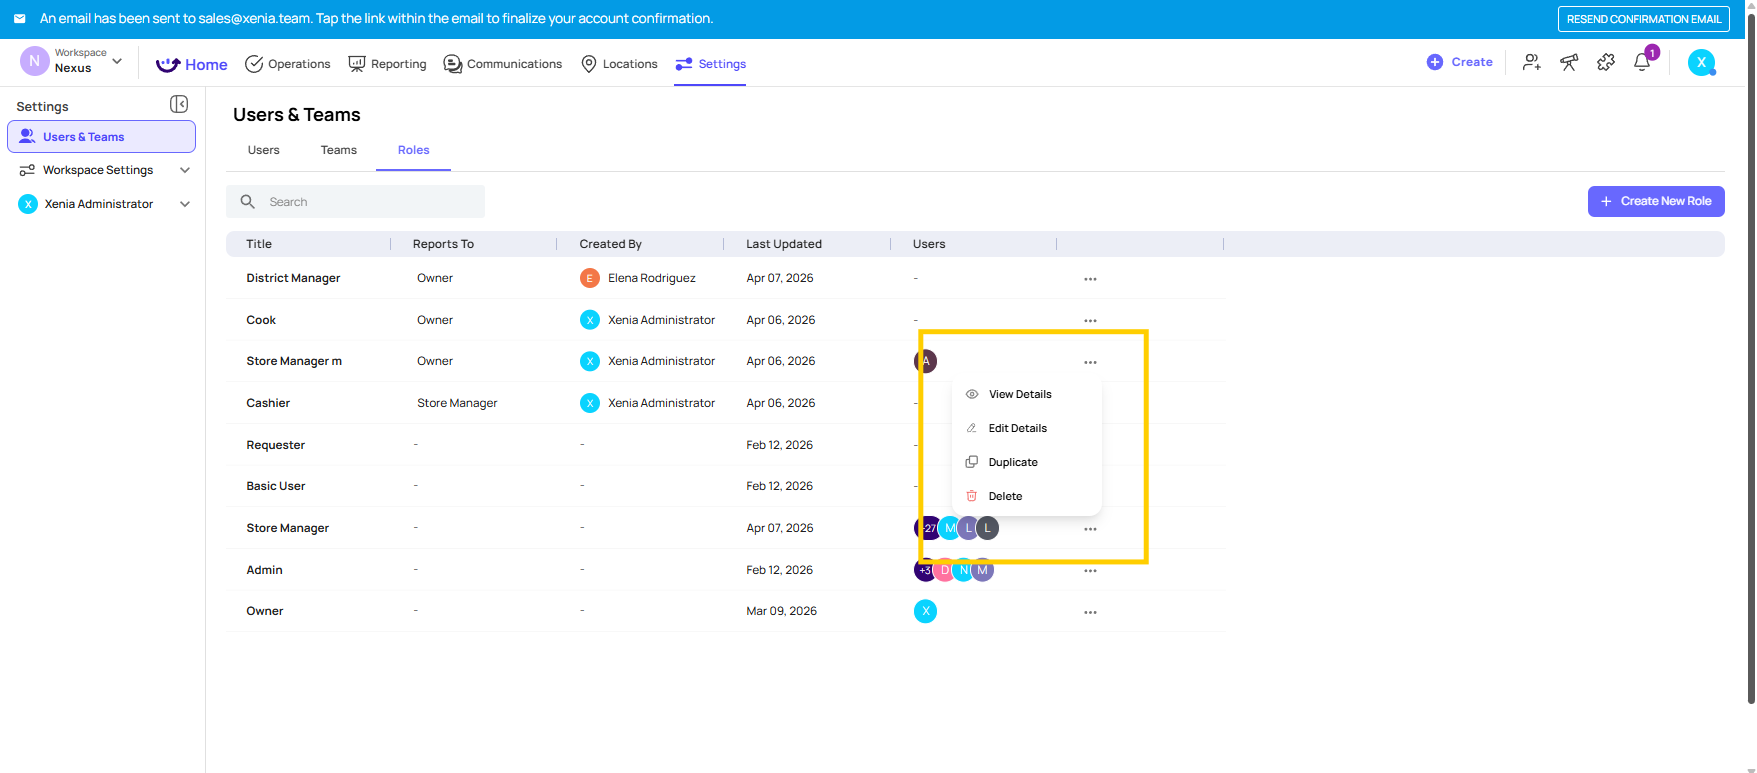Select View Details from context menu
This screenshot has height=773, width=1757.
(1019, 394)
